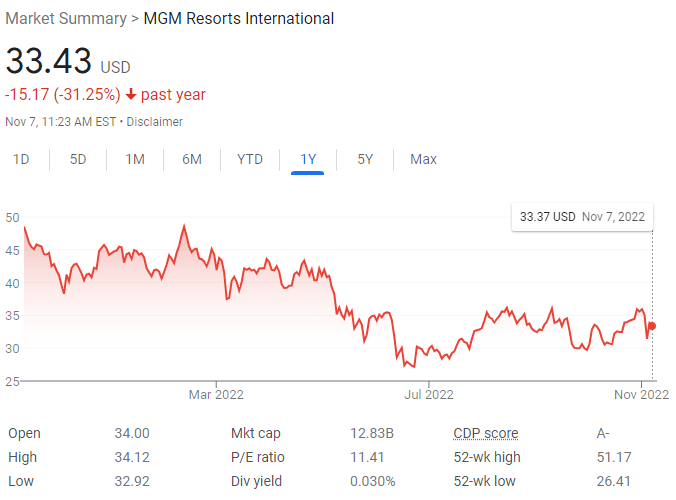Click the Jul 2022 axis label
Screen dimensions: 676x500
[x=427, y=394]
